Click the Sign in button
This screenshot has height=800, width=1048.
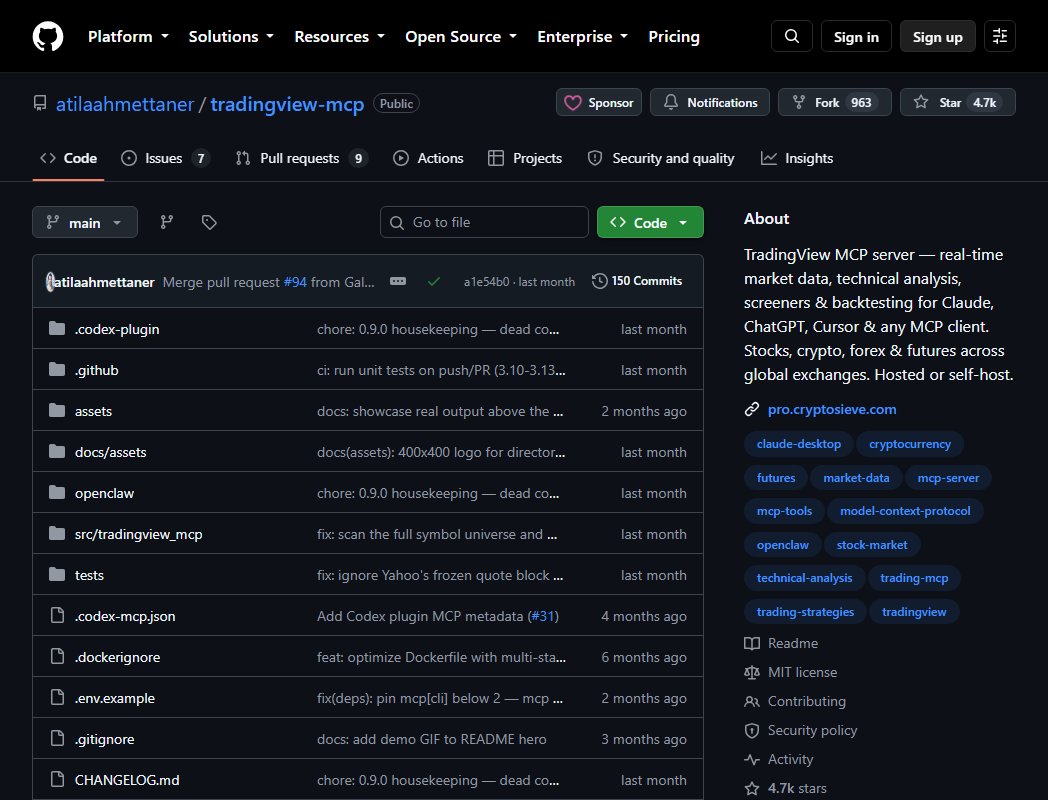[856, 36]
